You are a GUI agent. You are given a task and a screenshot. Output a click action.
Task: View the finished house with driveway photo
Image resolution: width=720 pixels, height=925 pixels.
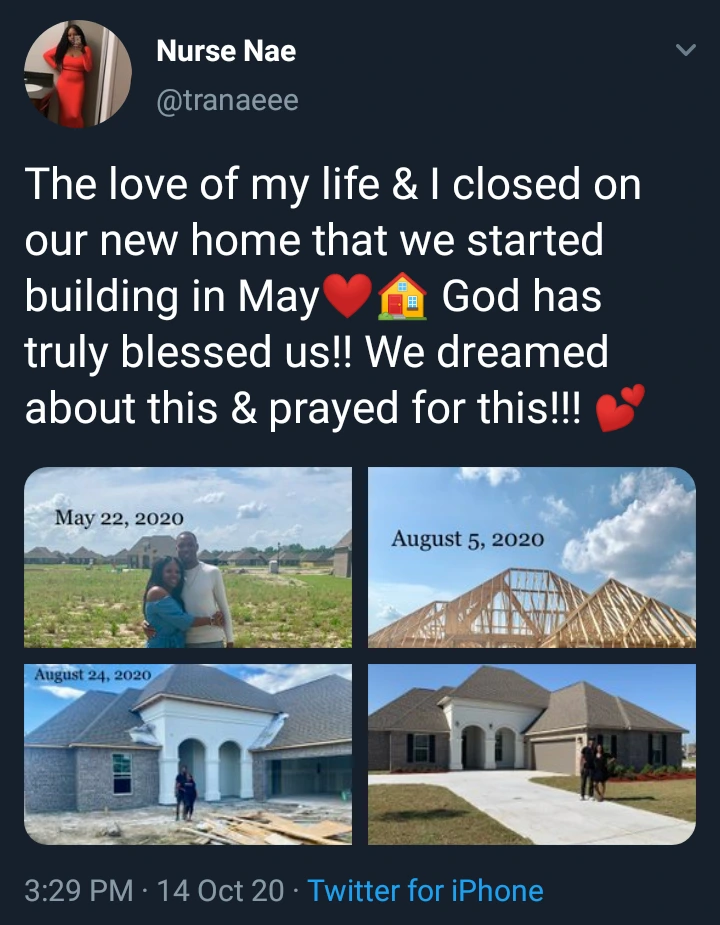pos(532,755)
